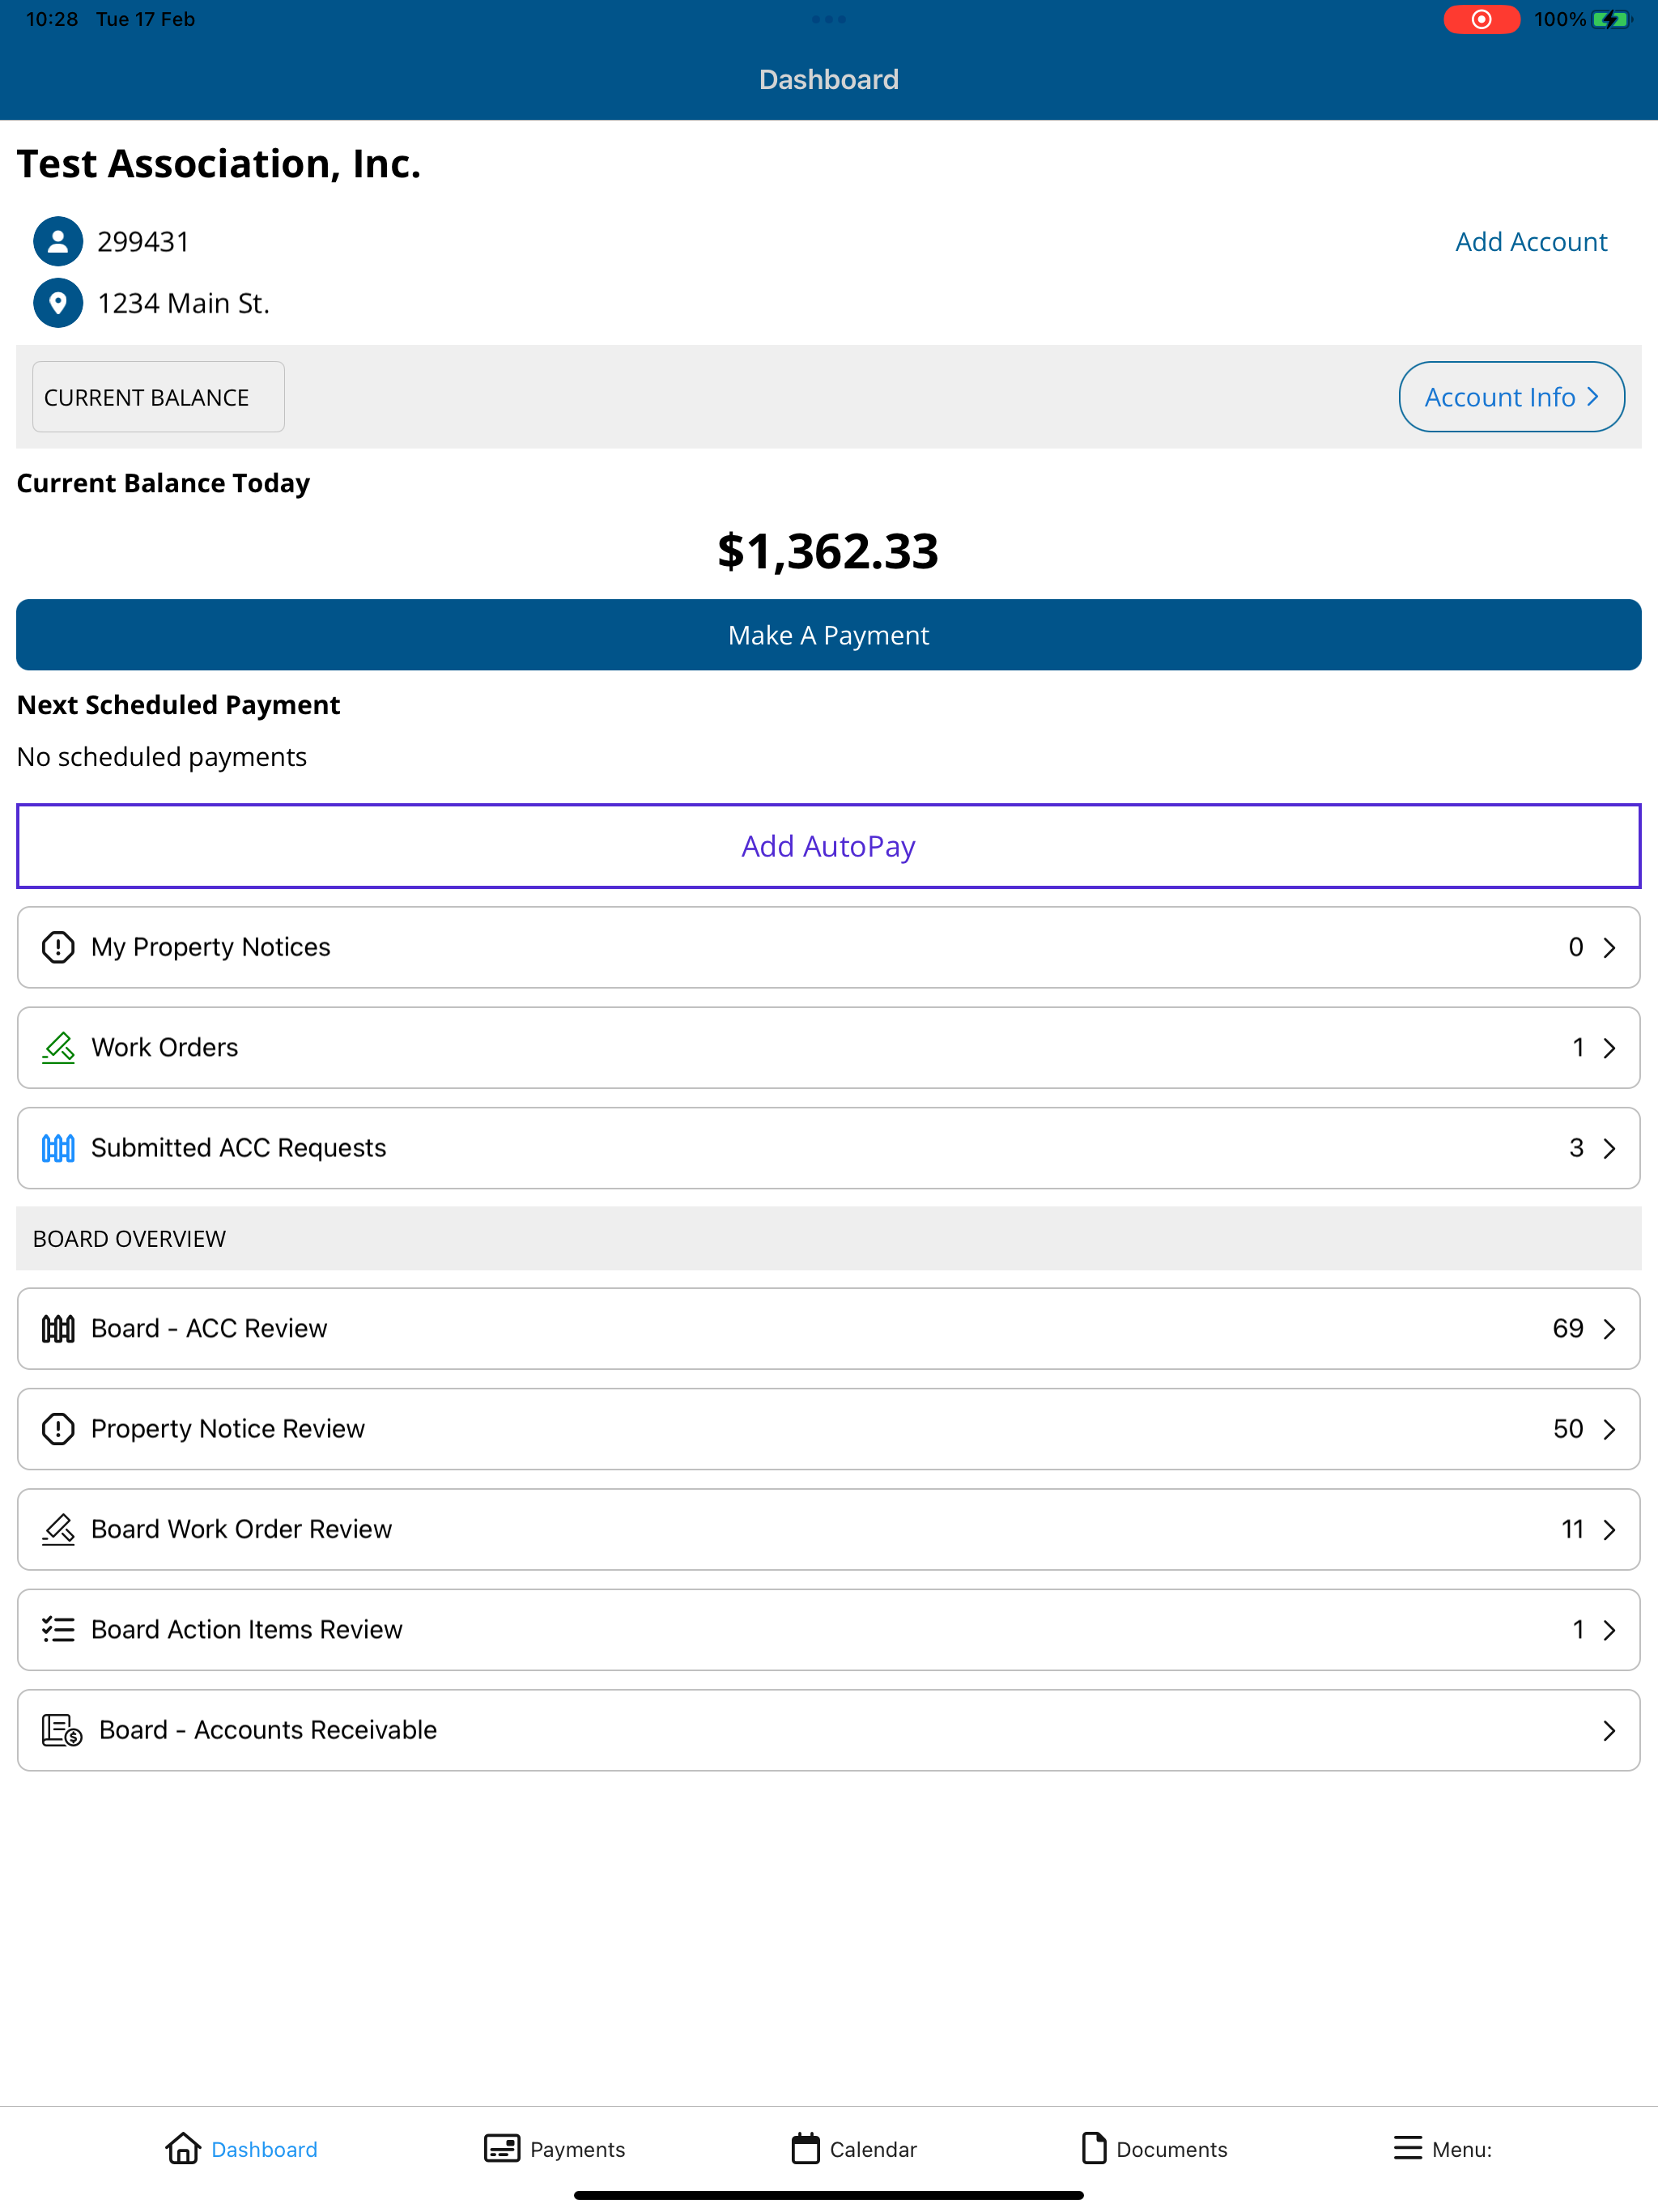
Task: Switch to the Documents tab label
Action: 1172,2149
